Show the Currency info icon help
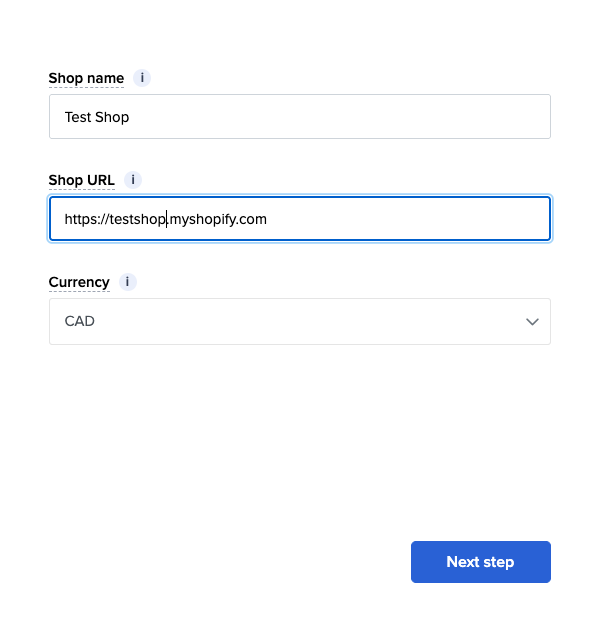Screen dimensions: 605x621 (x=127, y=282)
